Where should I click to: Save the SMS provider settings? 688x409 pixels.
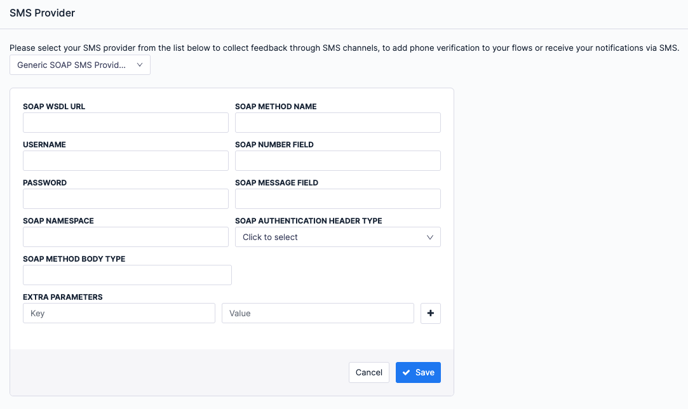[418, 372]
